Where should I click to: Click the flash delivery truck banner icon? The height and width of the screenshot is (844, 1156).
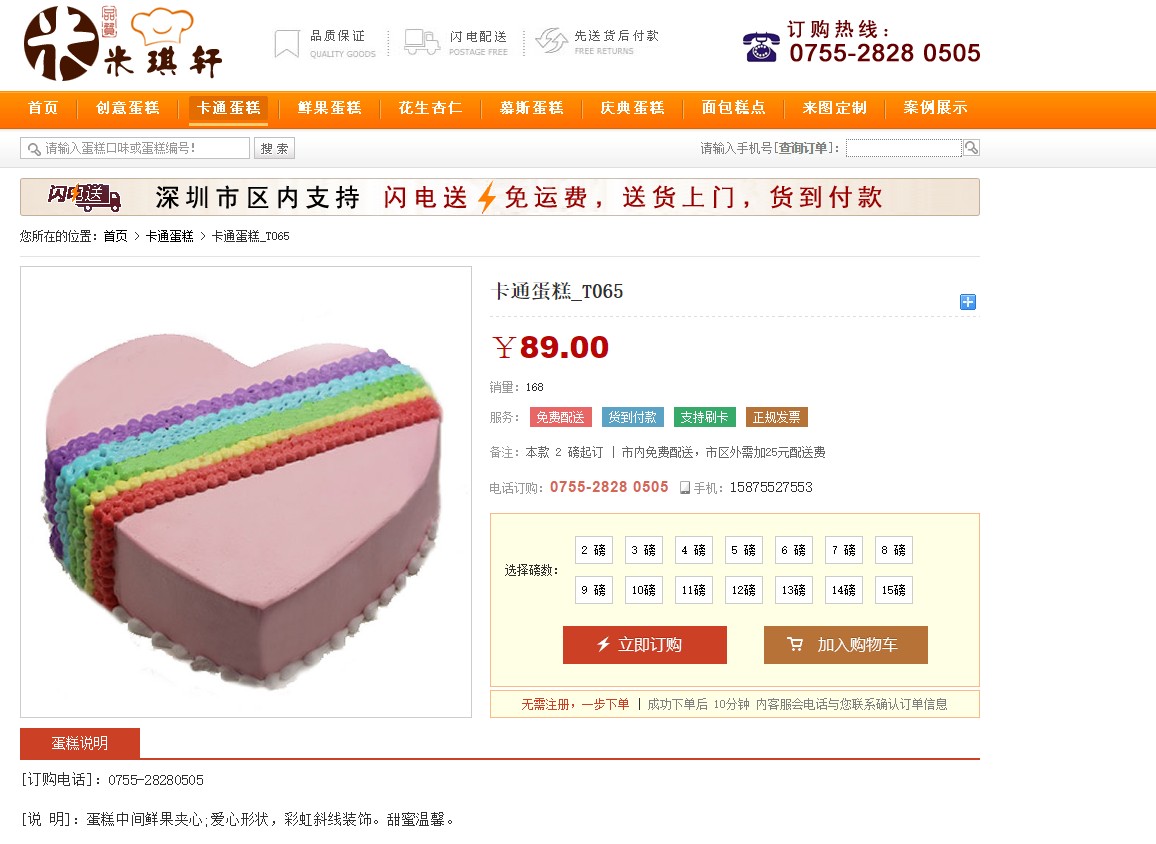[x=84, y=197]
